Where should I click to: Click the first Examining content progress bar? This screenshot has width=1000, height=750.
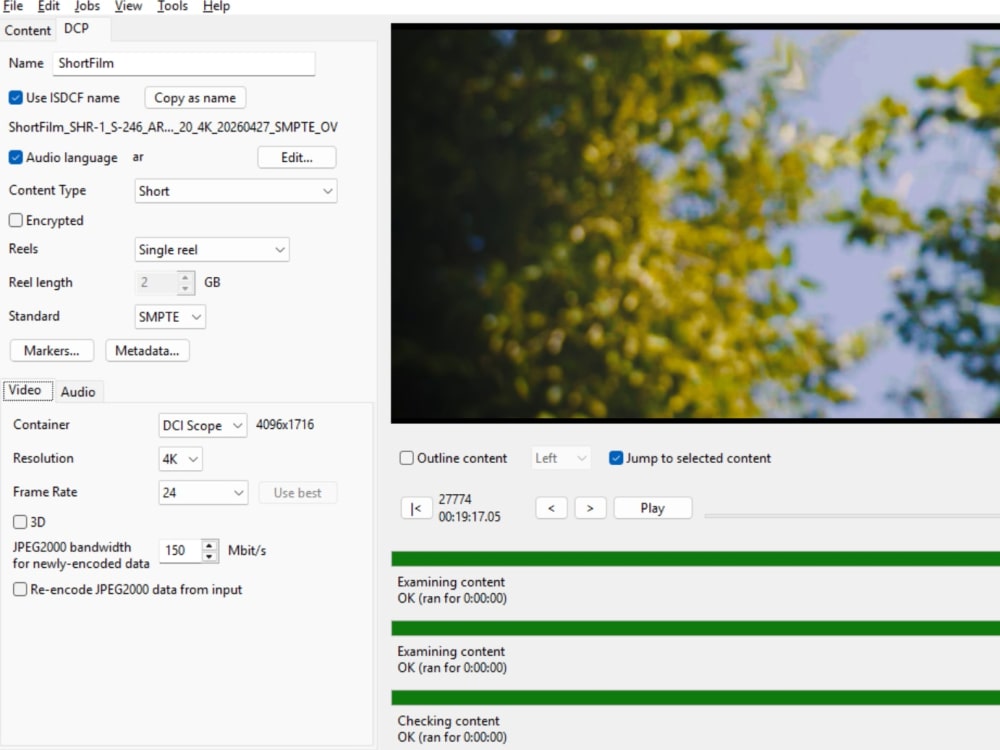[695, 559]
